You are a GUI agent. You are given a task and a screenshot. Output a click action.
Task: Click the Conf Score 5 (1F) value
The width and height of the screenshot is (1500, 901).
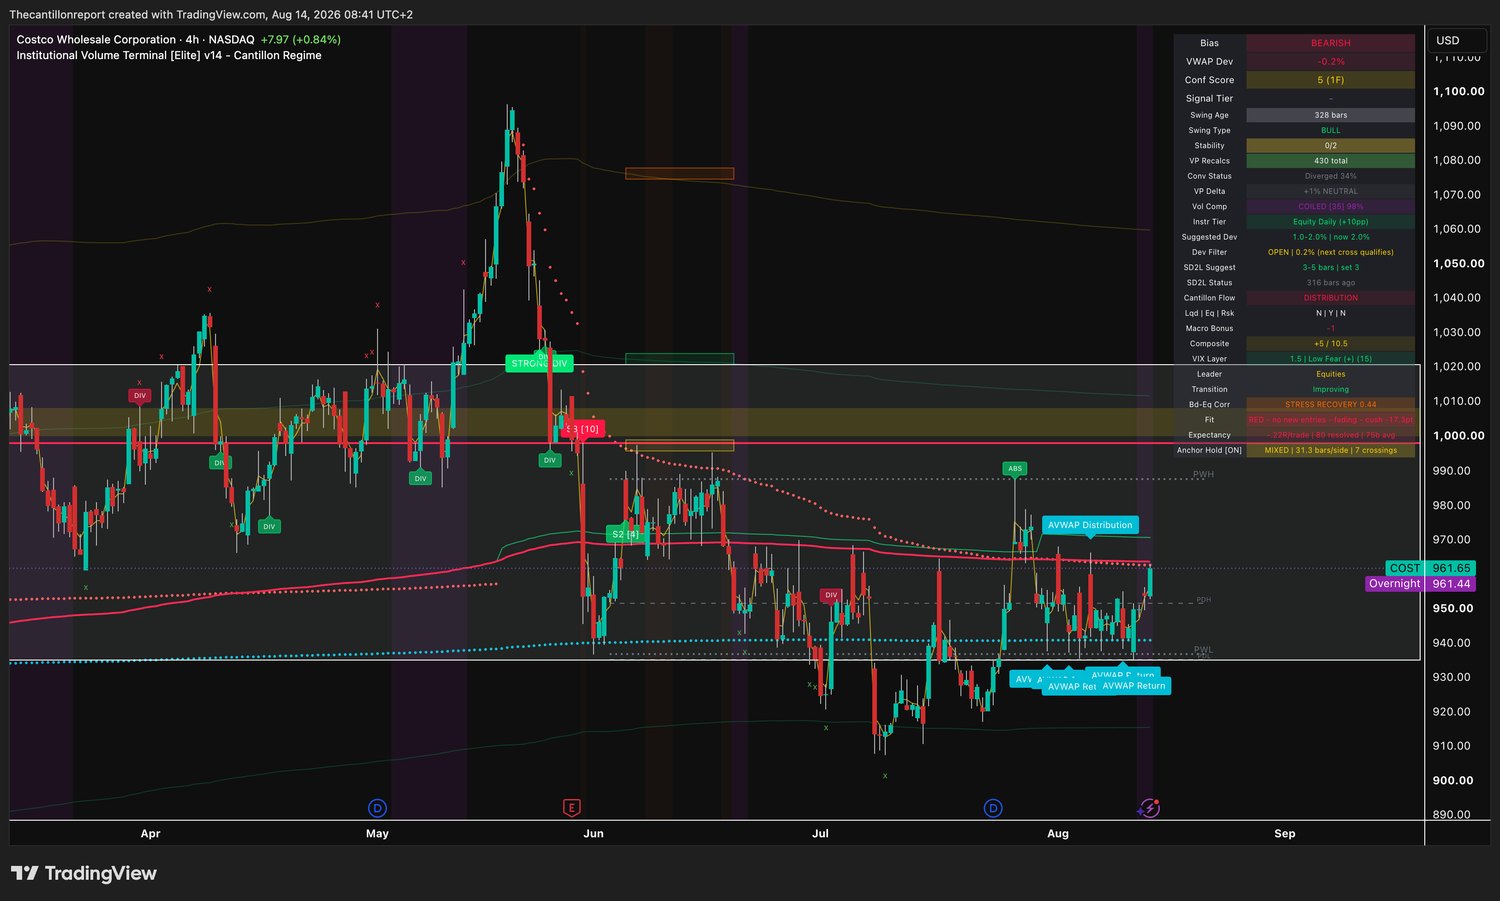(x=1330, y=80)
